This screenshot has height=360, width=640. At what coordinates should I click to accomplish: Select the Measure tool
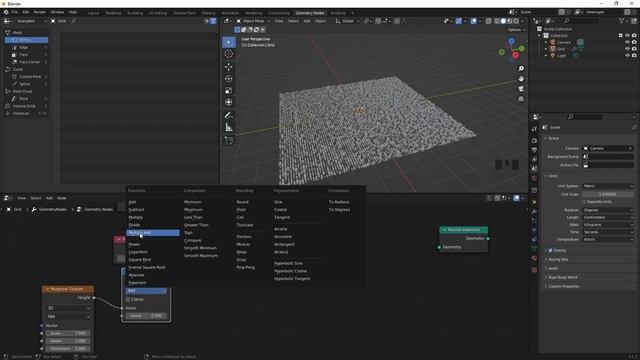[229, 128]
